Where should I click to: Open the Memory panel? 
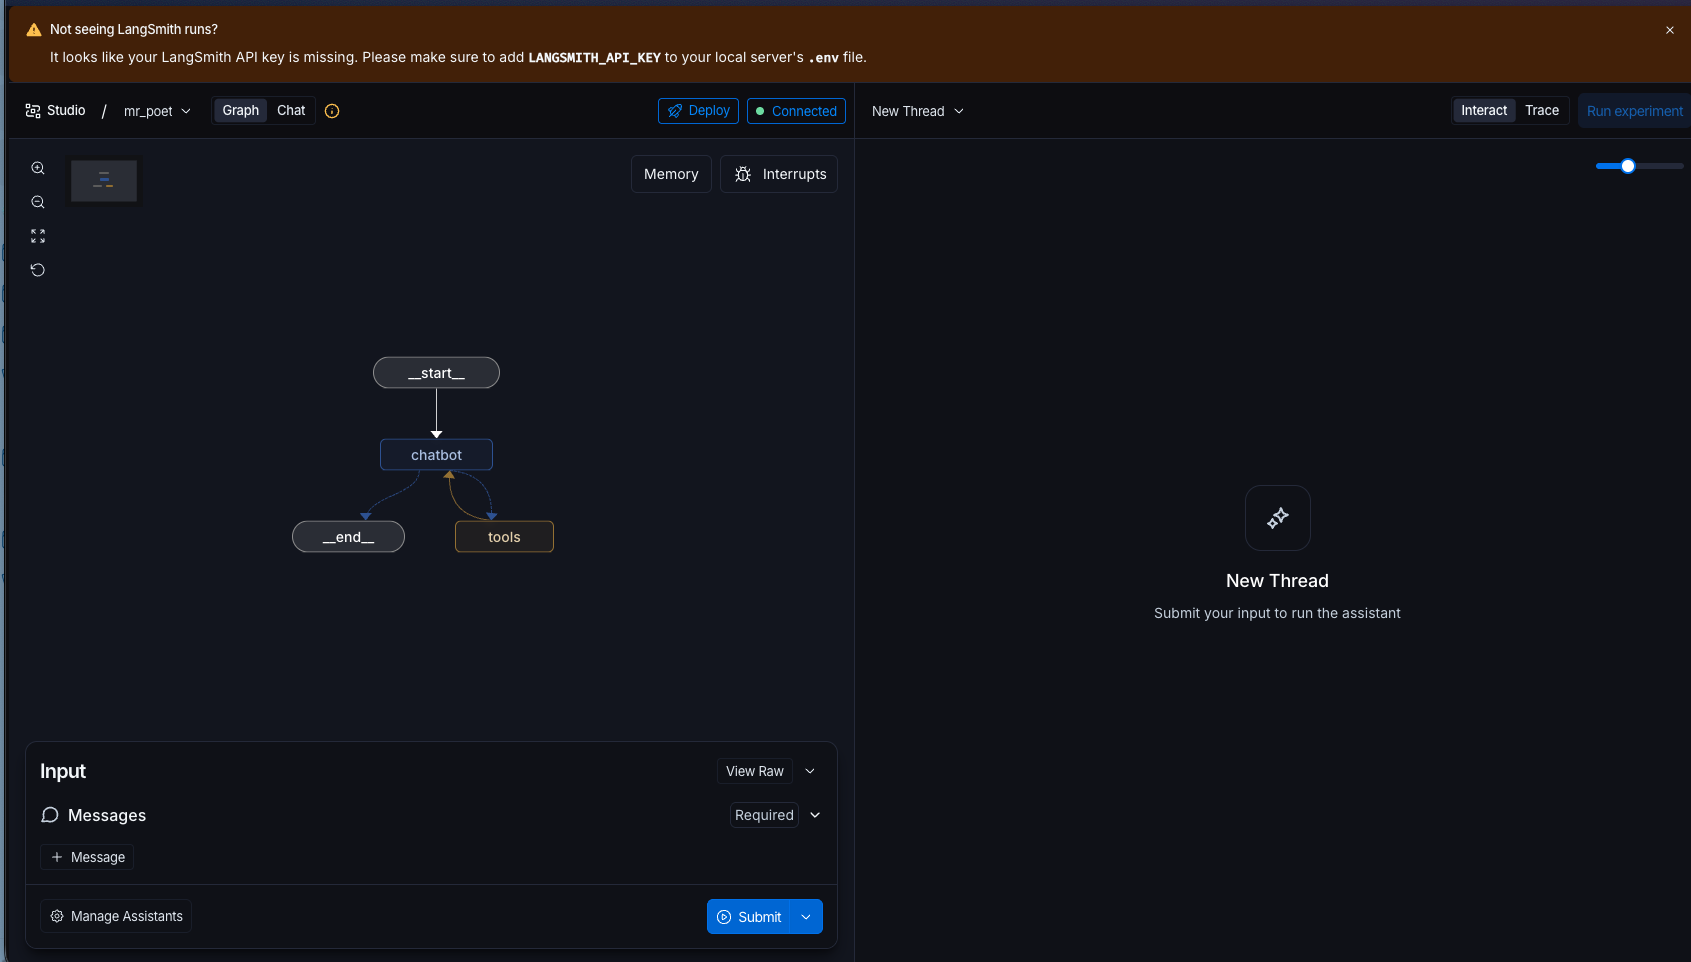671,174
